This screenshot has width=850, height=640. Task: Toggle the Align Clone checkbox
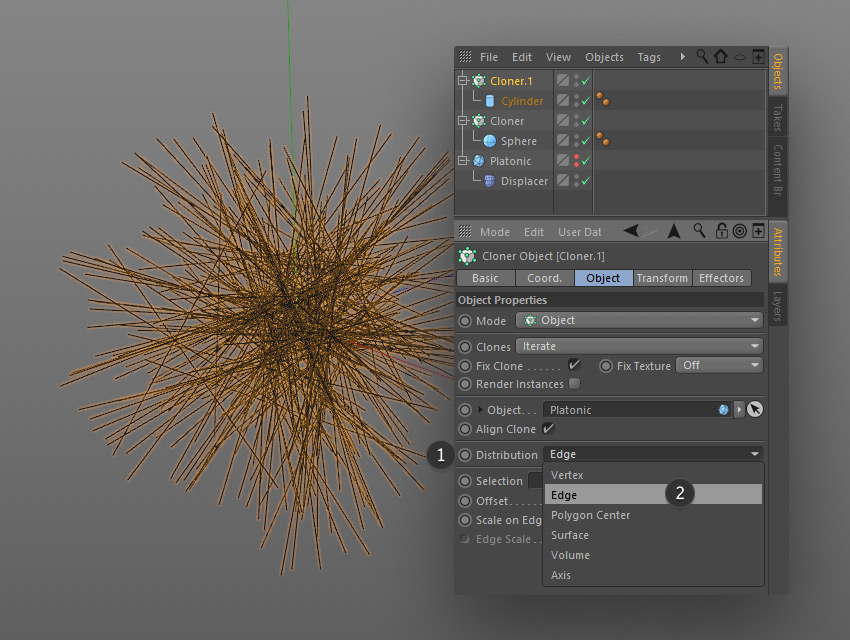pyautogui.click(x=548, y=428)
